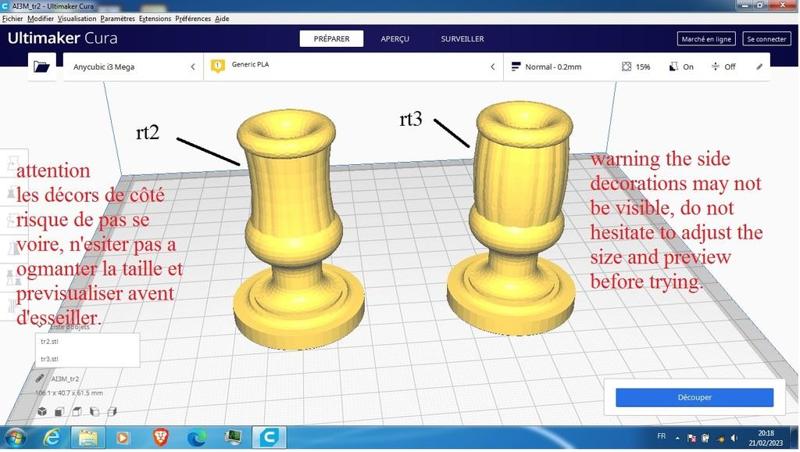Viewport: 800px width, 452px height.
Task: Launch Internet Explorer from taskbar
Action: (52, 438)
